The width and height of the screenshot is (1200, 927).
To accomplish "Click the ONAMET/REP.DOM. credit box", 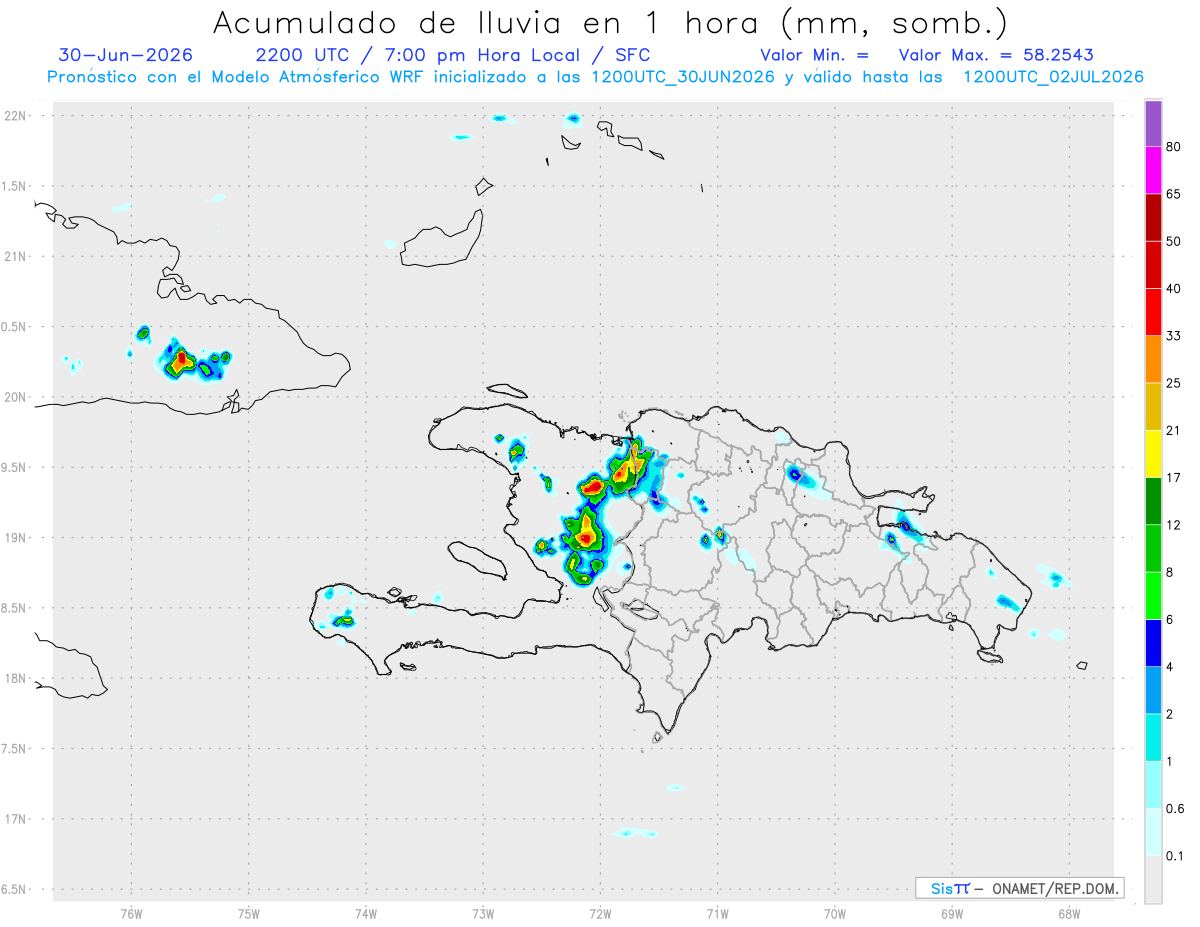I will pyautogui.click(x=1020, y=888).
